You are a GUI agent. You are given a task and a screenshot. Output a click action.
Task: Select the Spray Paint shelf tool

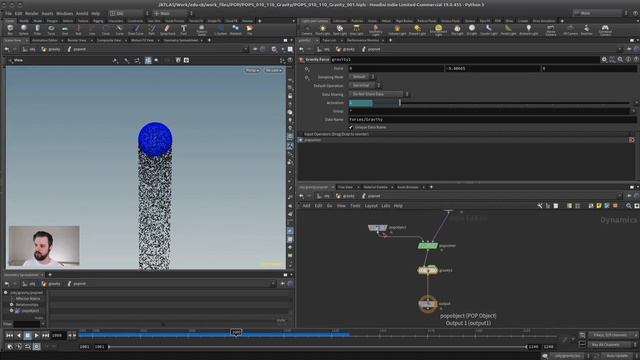167,29
